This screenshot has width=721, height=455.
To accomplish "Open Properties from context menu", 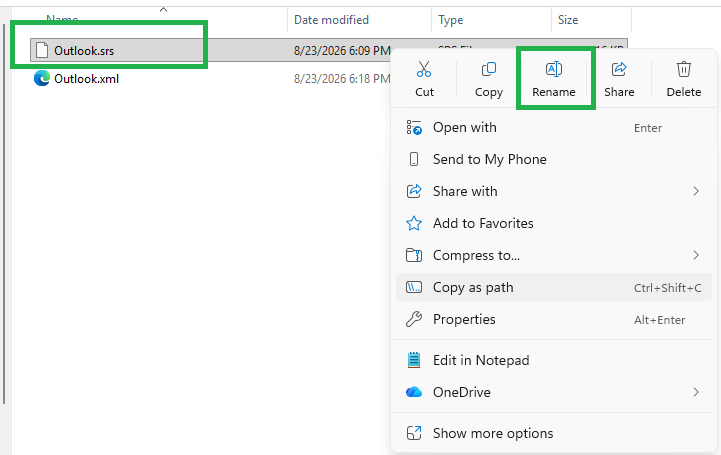I will [554, 319].
